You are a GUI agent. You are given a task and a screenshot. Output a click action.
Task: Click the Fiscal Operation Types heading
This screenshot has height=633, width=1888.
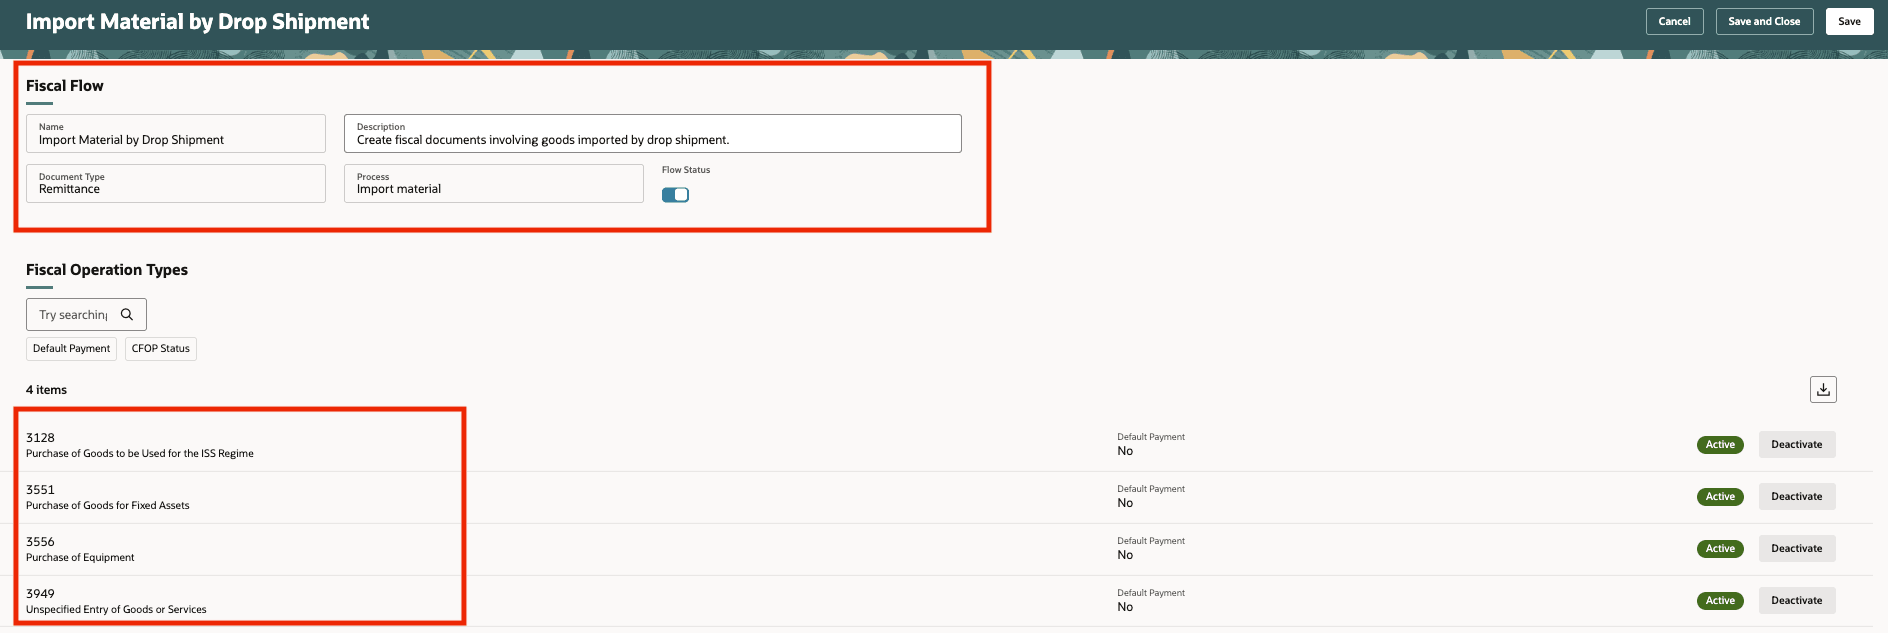tap(107, 270)
